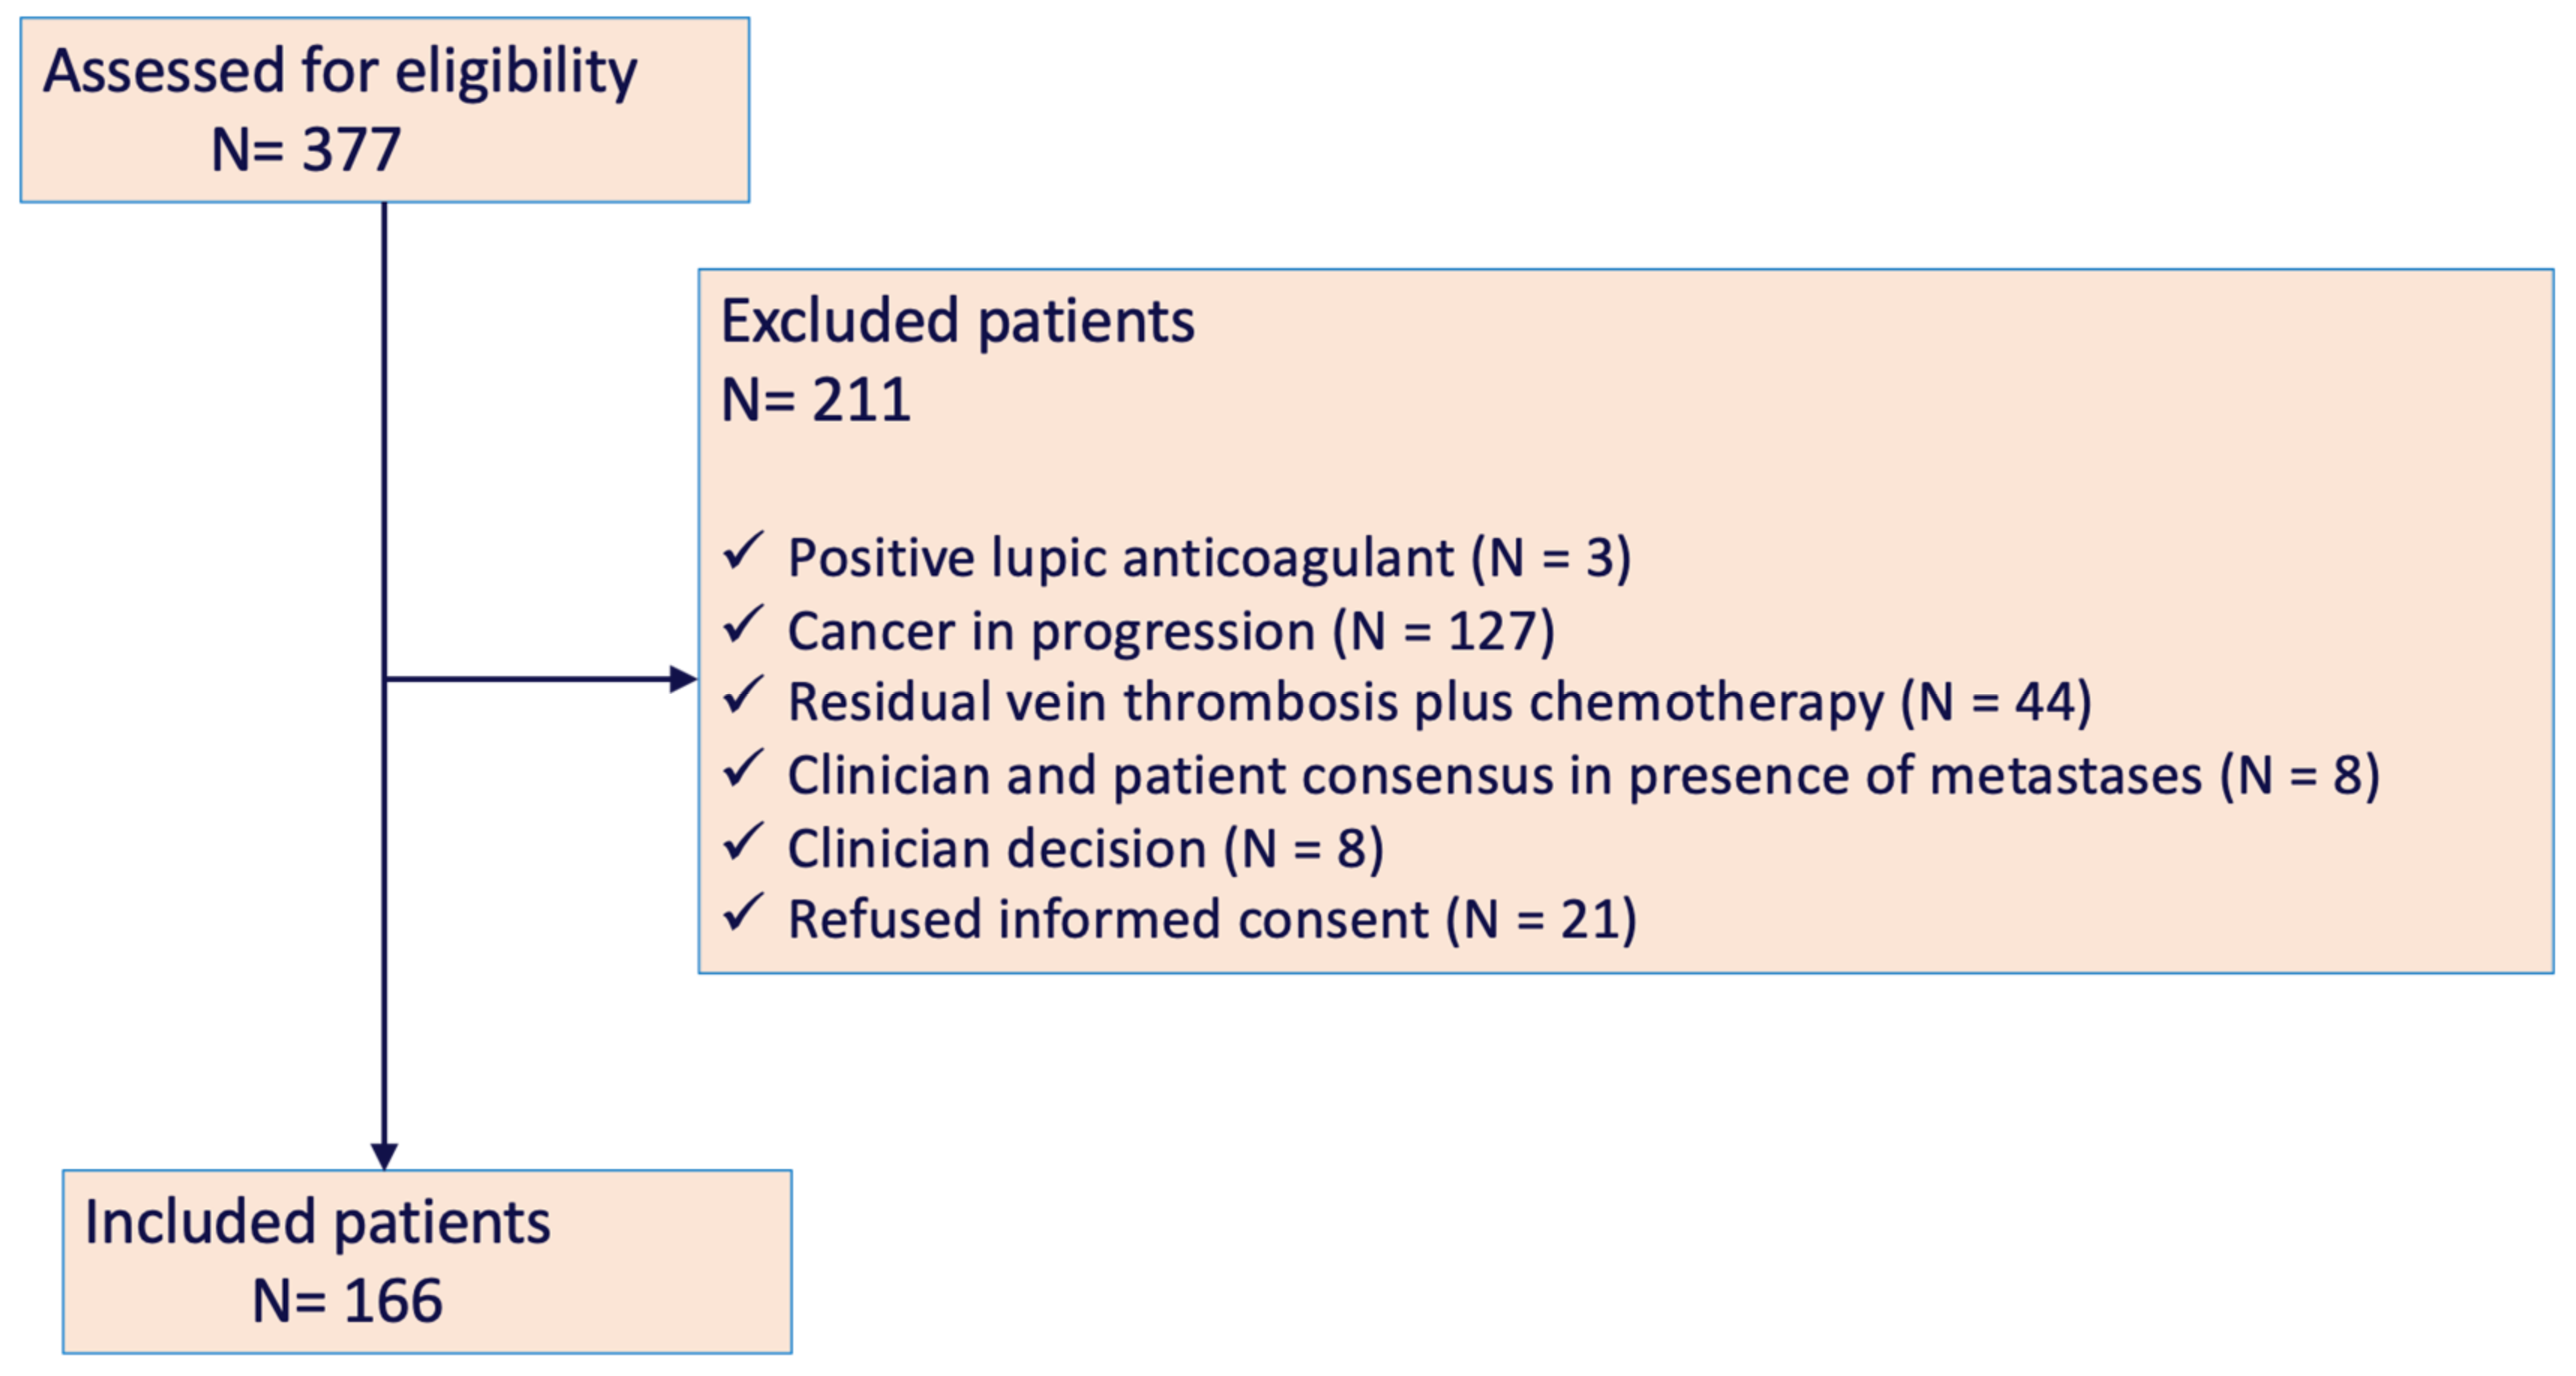Click the "Positive lupic anticoagulant (N = 3)" text

click(x=1209, y=558)
